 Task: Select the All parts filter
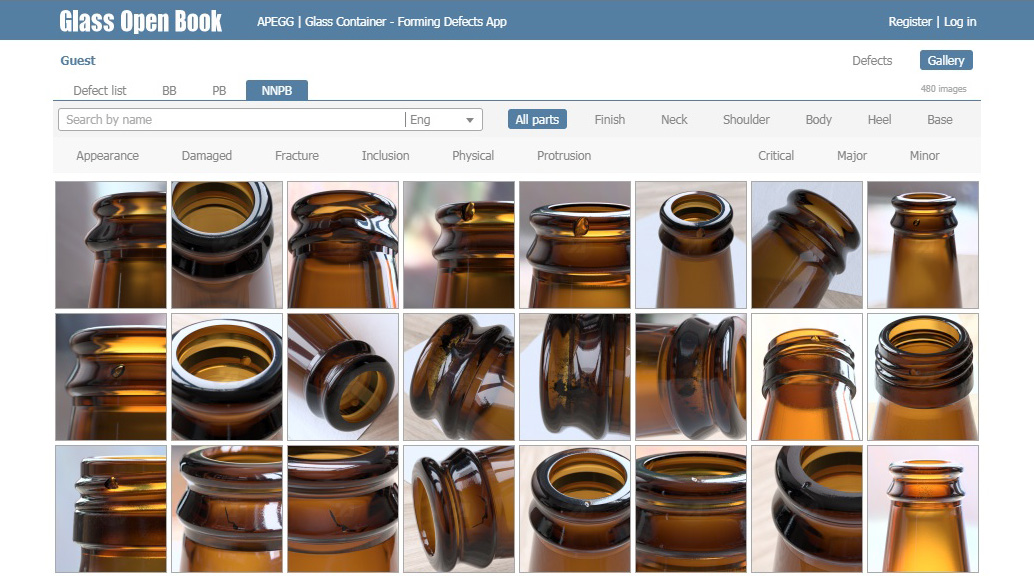(537, 119)
